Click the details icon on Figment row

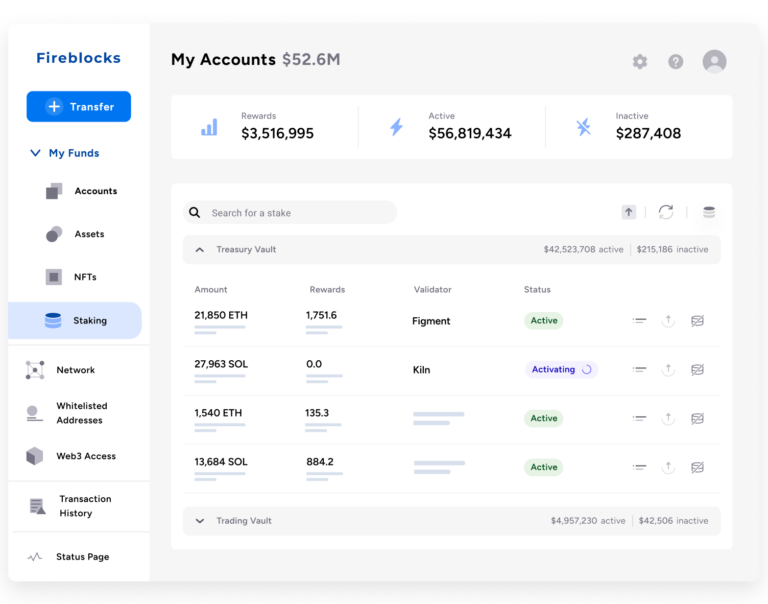coord(640,321)
